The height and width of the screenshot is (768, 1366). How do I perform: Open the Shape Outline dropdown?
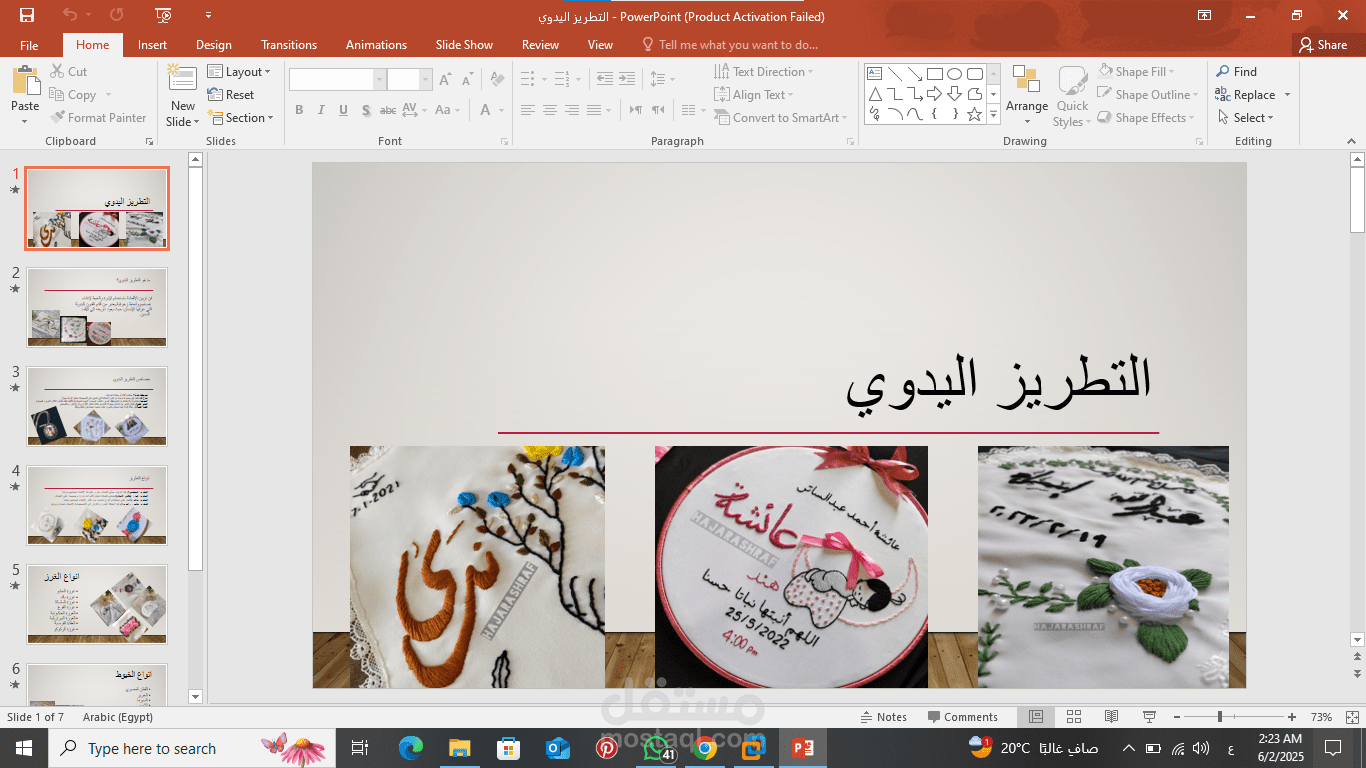pos(1147,95)
